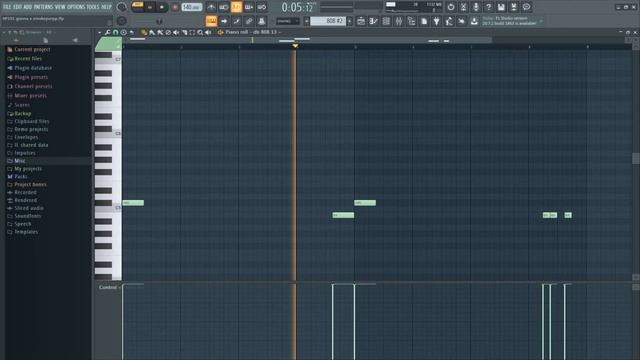Toggle overdub recording button
Image resolution: width=640 pixels, height=360 pixels.
pyautogui.click(x=249, y=7)
